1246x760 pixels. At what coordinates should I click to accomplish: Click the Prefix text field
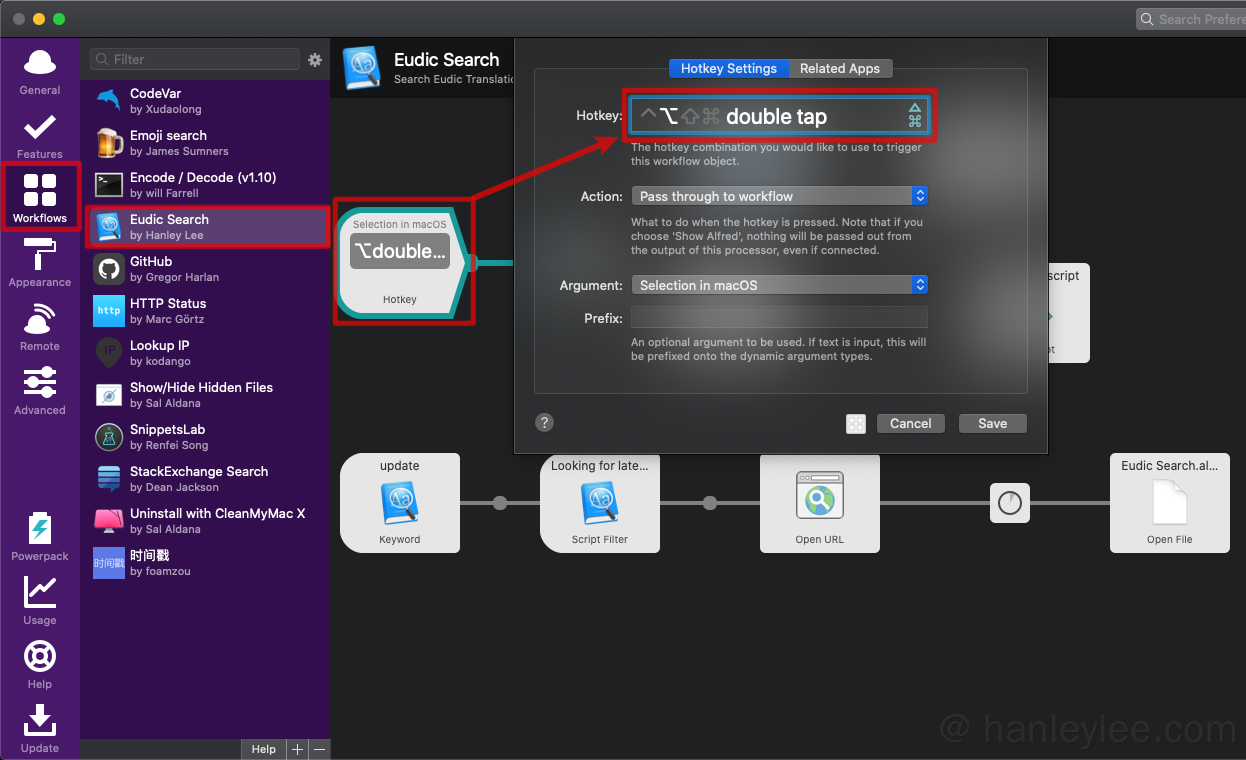(x=780, y=318)
